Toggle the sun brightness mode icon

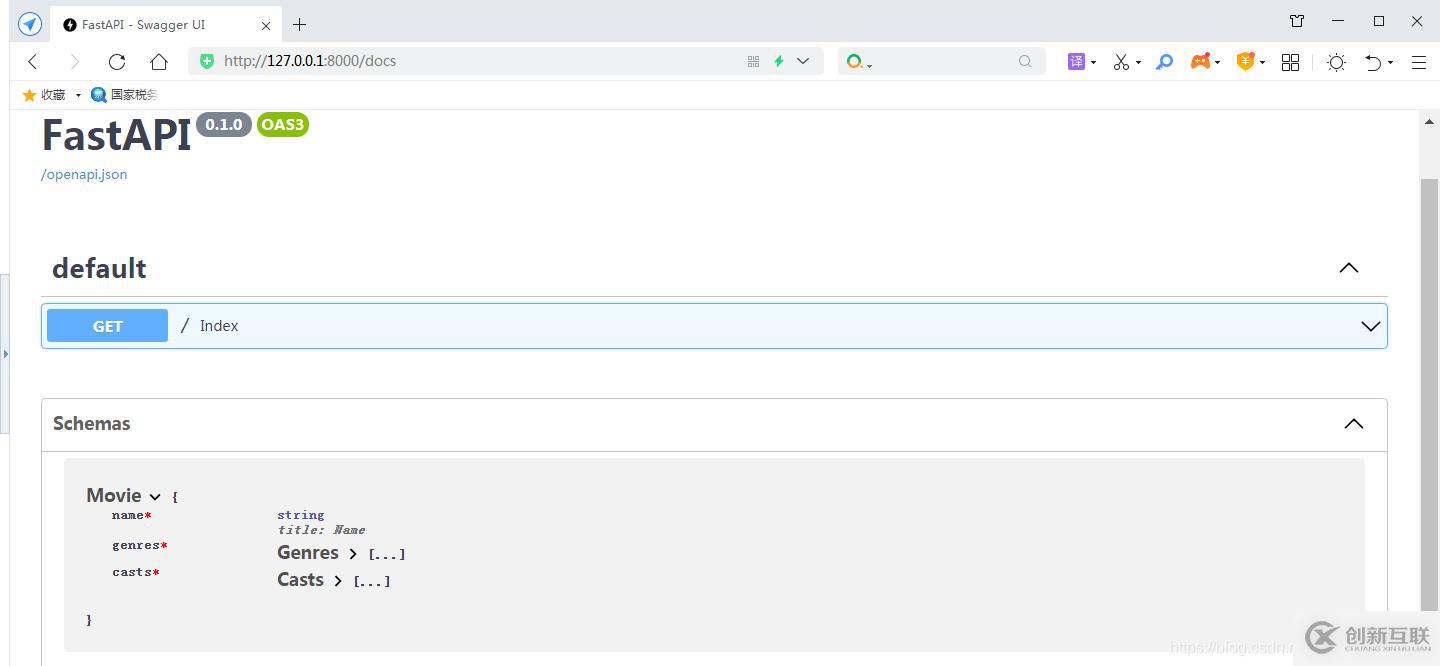click(1336, 62)
